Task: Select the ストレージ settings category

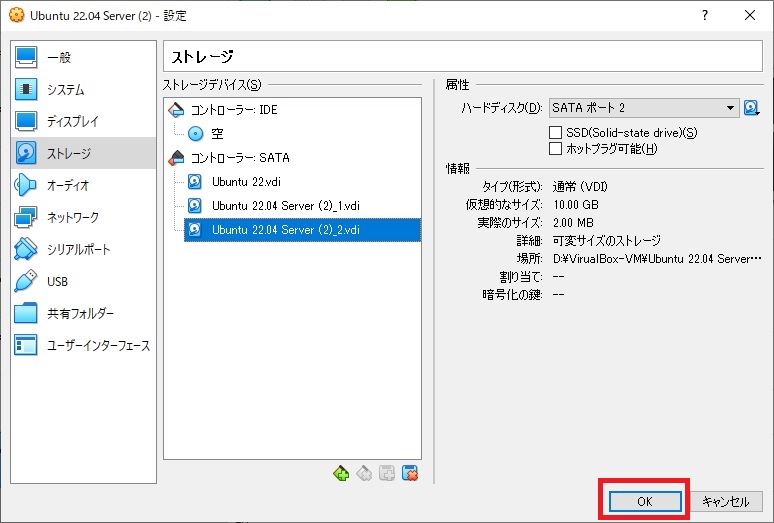Action: pos(83,153)
